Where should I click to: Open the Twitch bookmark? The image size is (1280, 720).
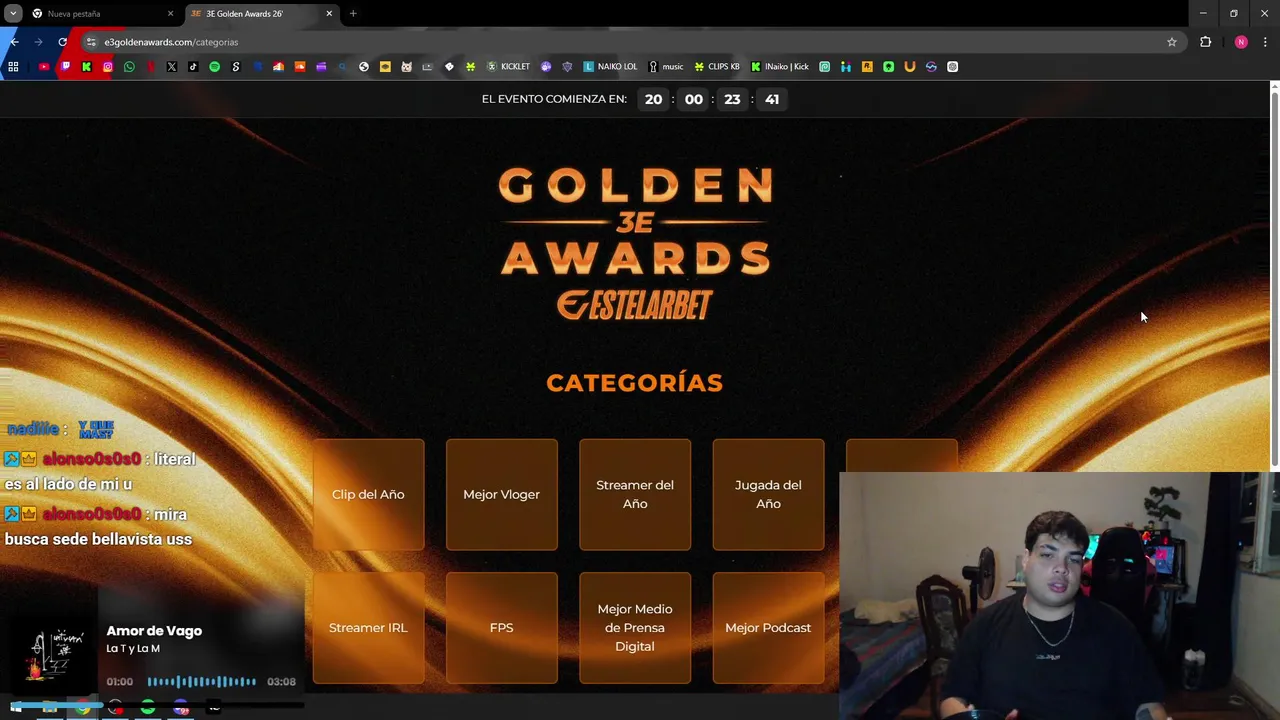coord(65,67)
